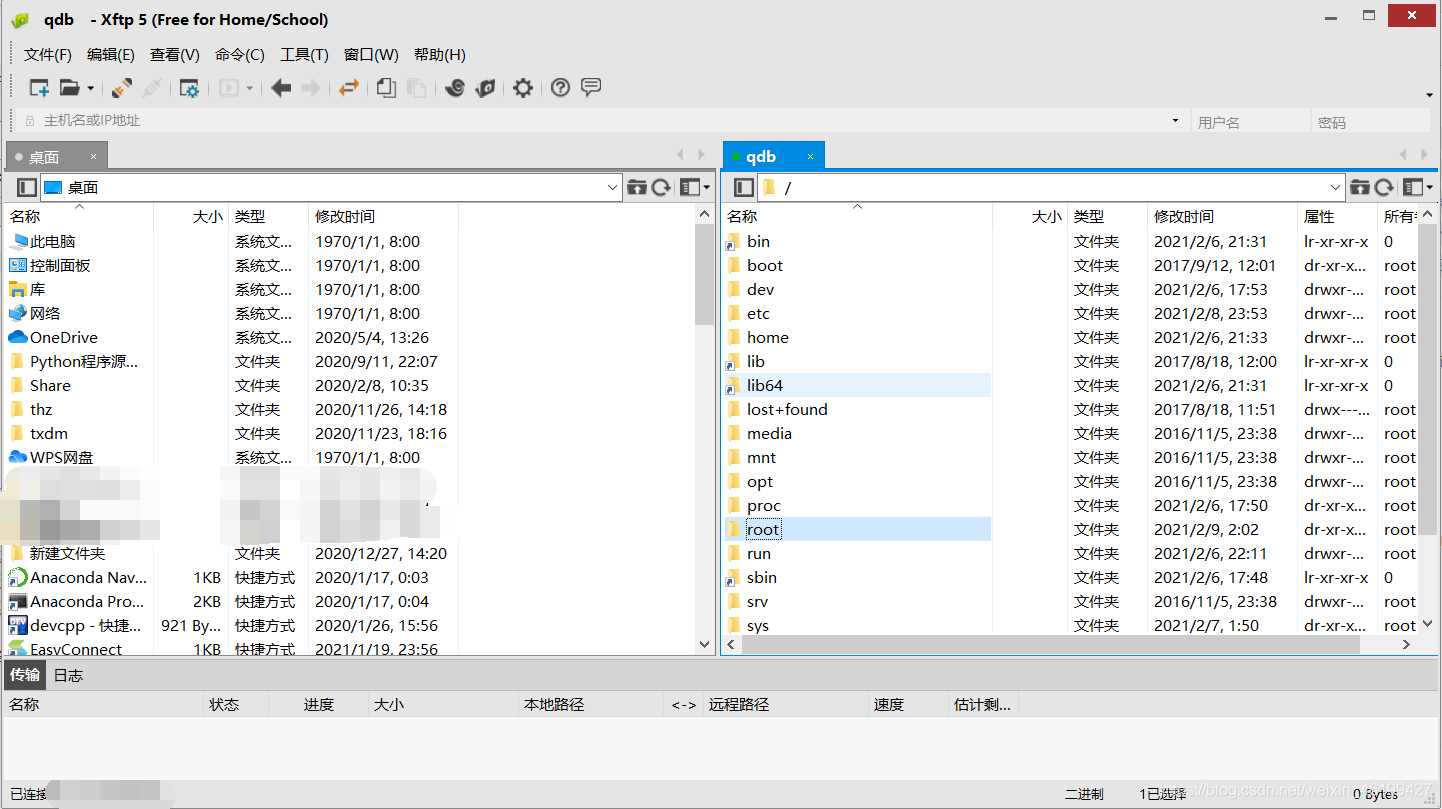
Task: Select the lost+found folder in the remote list
Action: 787,410
